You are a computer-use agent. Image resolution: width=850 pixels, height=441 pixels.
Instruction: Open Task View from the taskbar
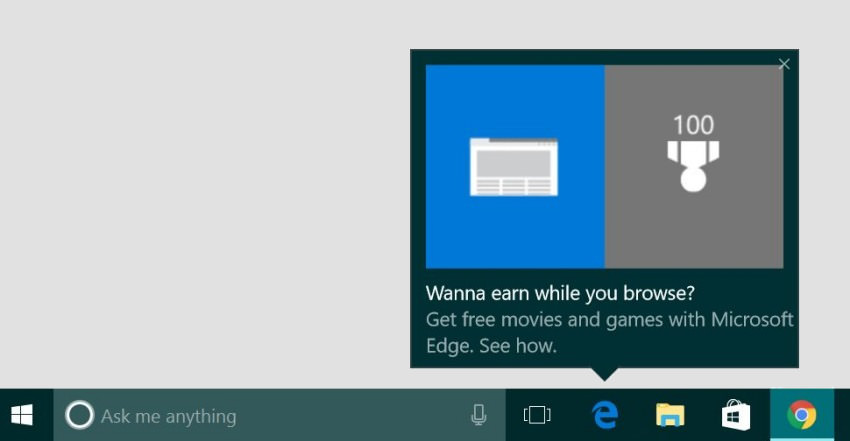click(x=538, y=415)
